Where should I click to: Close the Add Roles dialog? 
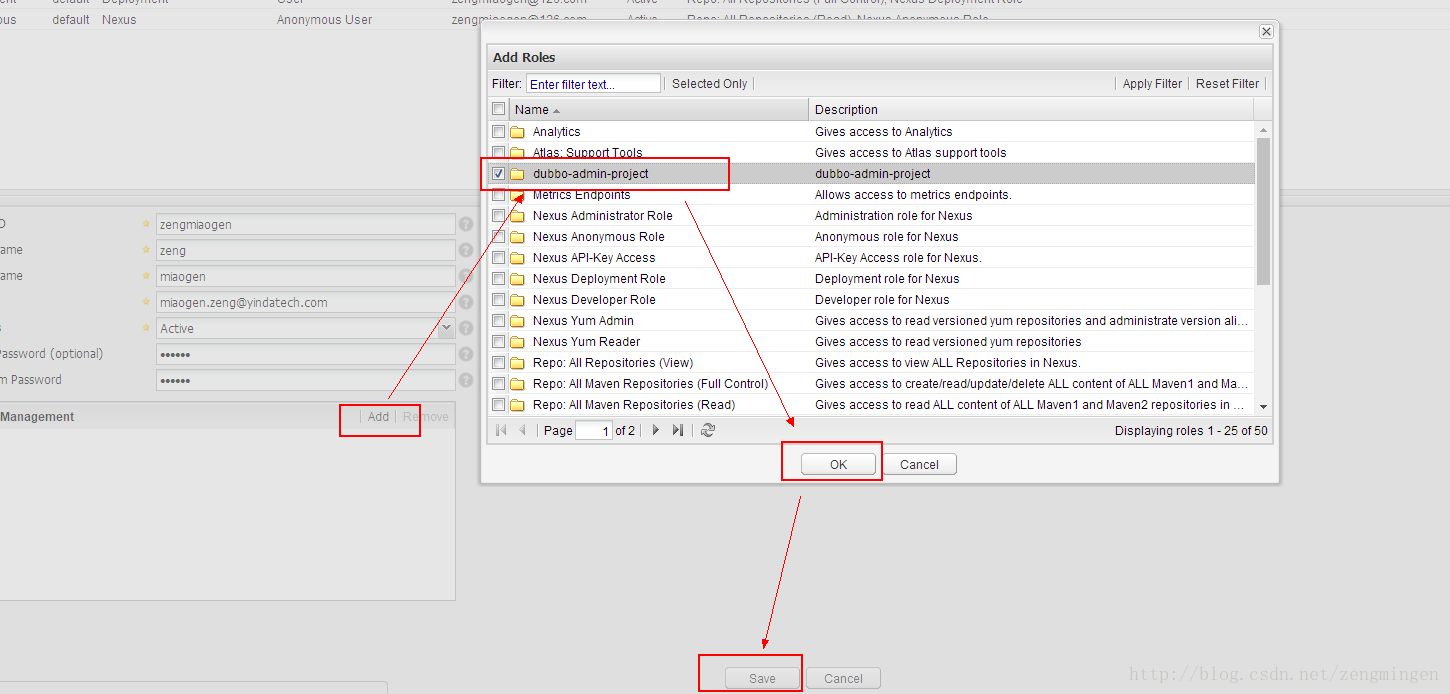(1266, 31)
